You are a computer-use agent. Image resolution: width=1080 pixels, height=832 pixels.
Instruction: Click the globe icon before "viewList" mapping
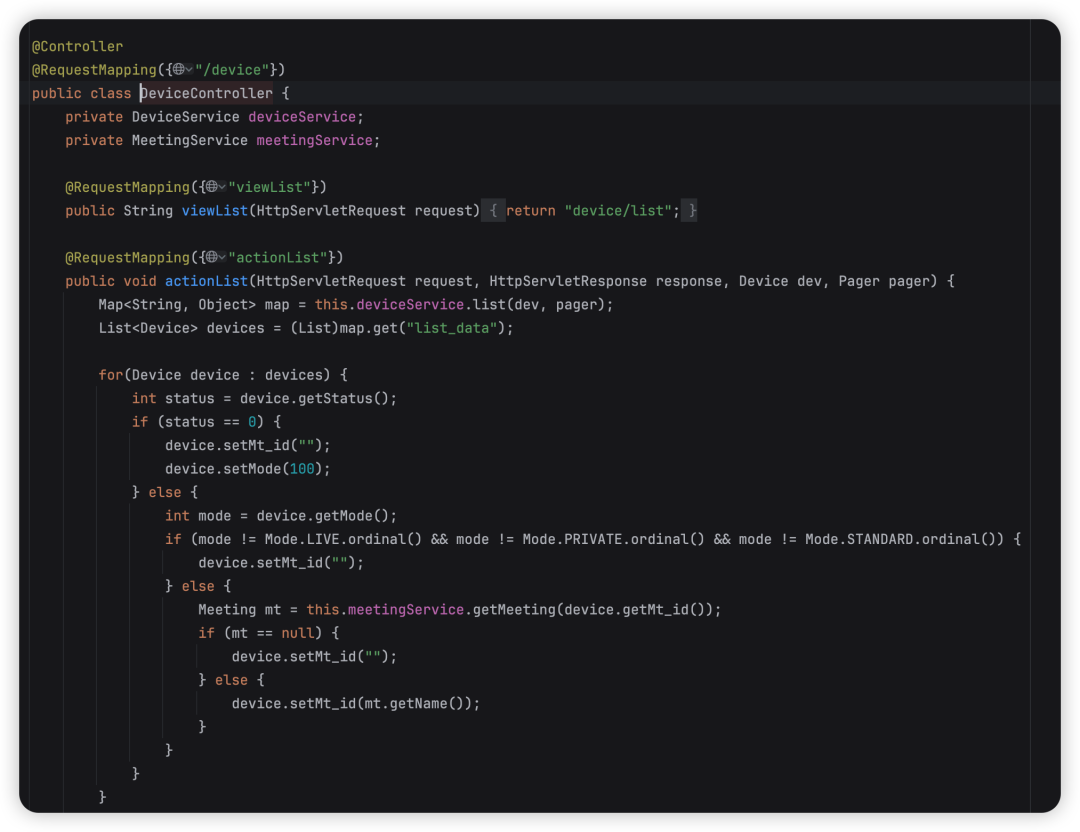(211, 187)
